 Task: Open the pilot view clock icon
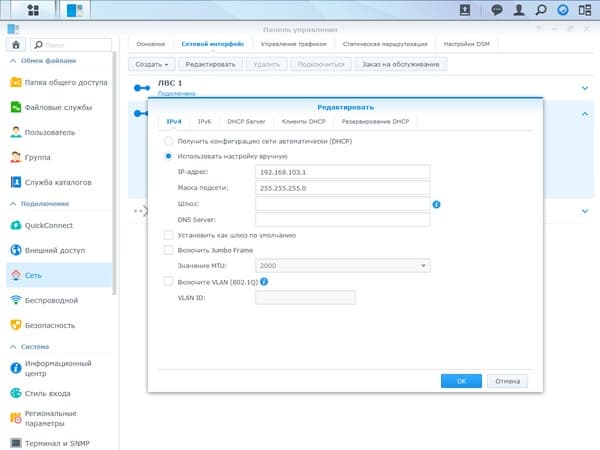click(x=562, y=10)
